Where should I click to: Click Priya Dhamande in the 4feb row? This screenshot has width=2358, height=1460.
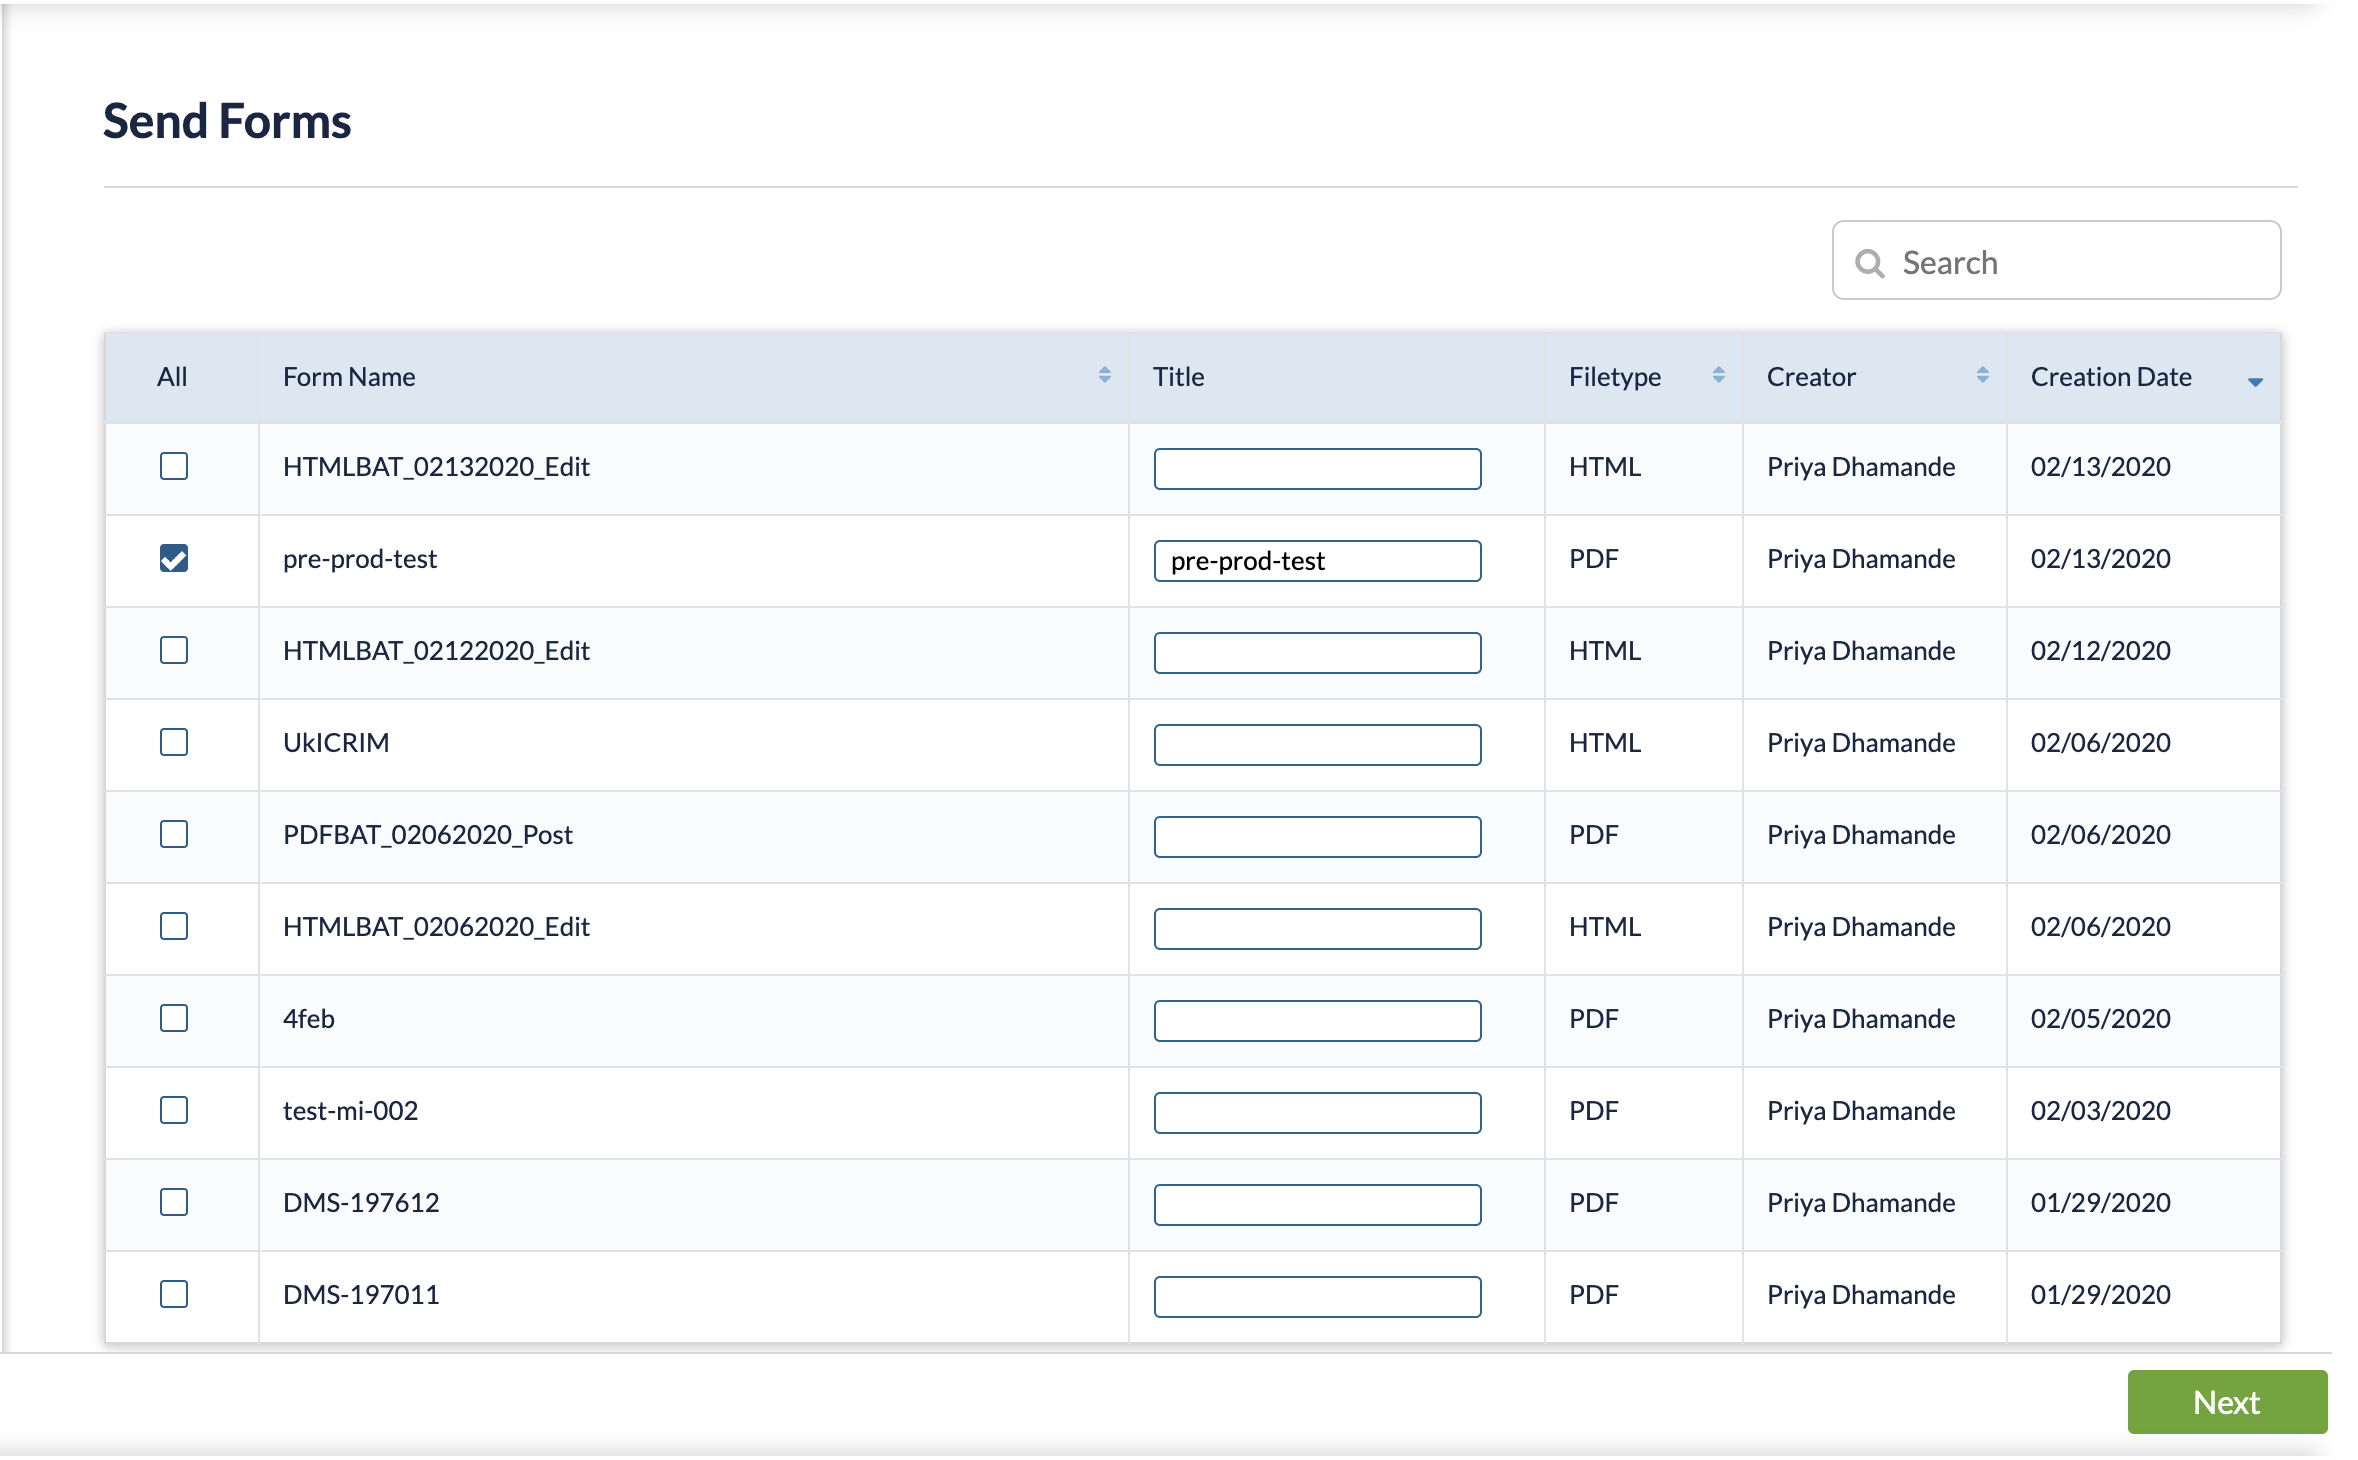tap(1861, 1019)
